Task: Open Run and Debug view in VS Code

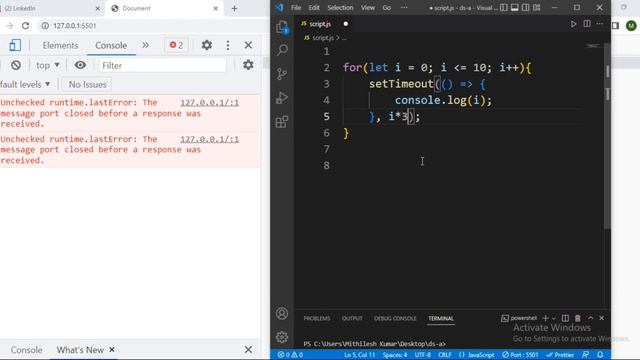Action: click(282, 98)
